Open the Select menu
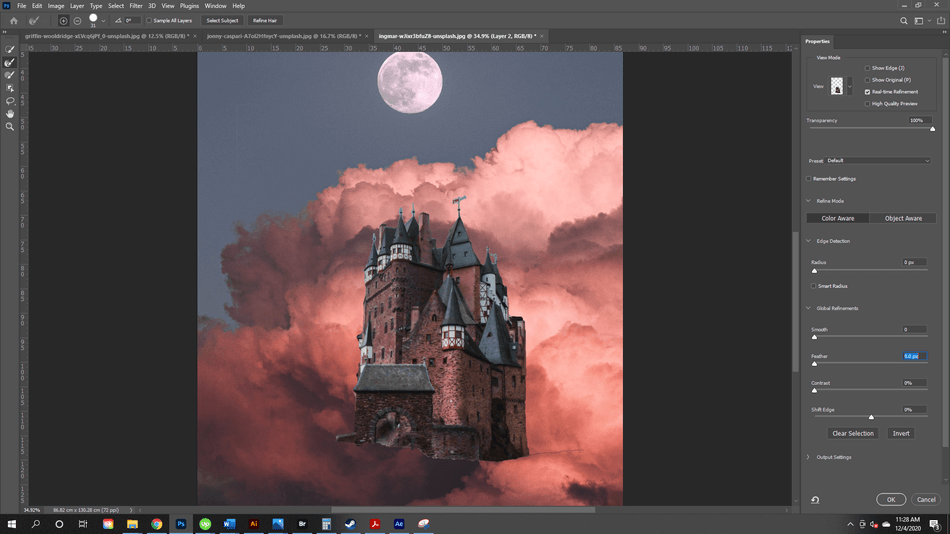The image size is (950, 534). click(116, 5)
